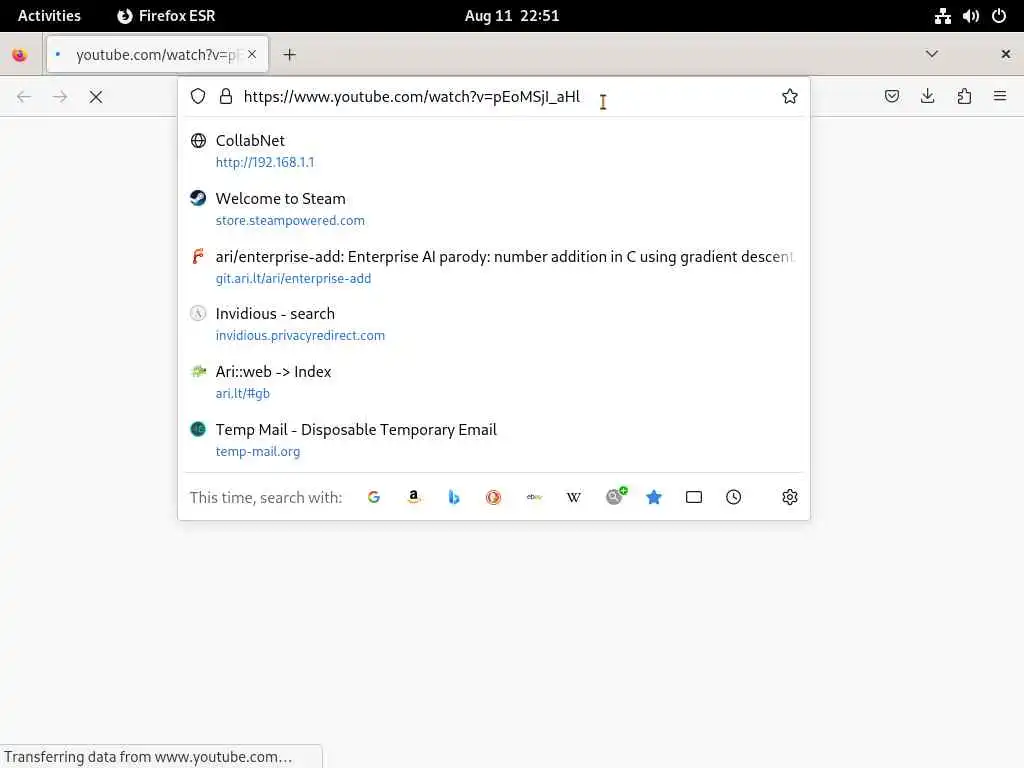The image size is (1024, 768).
Task: Open the Downloads panel
Action: click(927, 97)
